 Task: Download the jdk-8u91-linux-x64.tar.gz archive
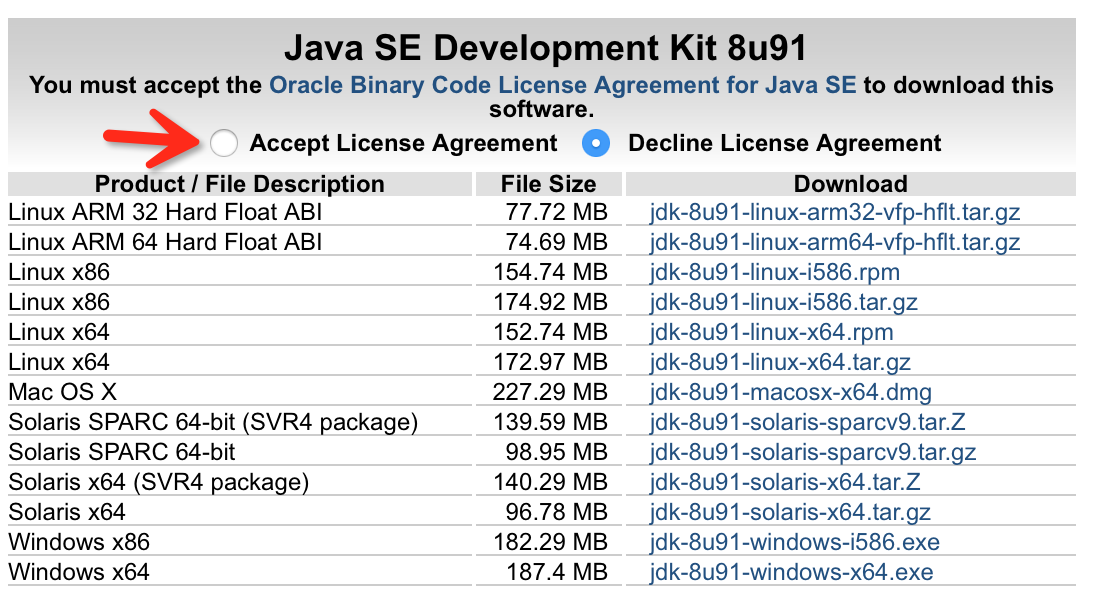[780, 362]
